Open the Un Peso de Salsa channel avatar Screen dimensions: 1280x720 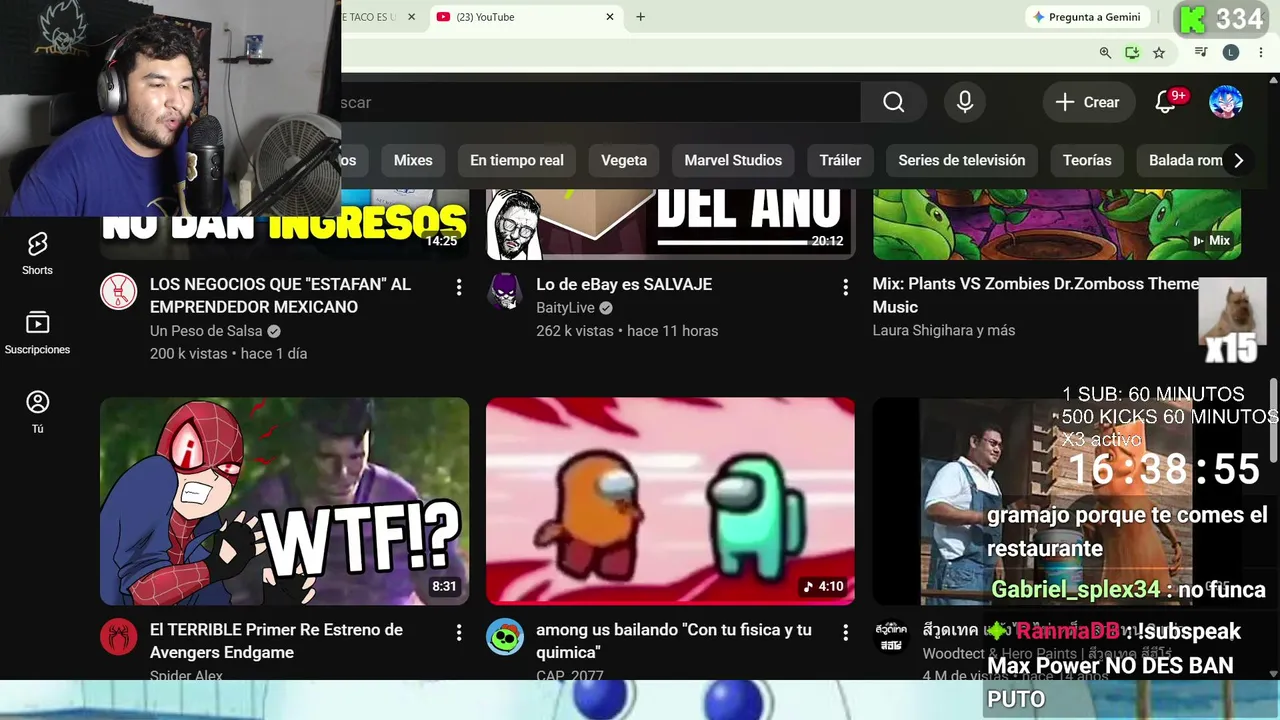(119, 291)
